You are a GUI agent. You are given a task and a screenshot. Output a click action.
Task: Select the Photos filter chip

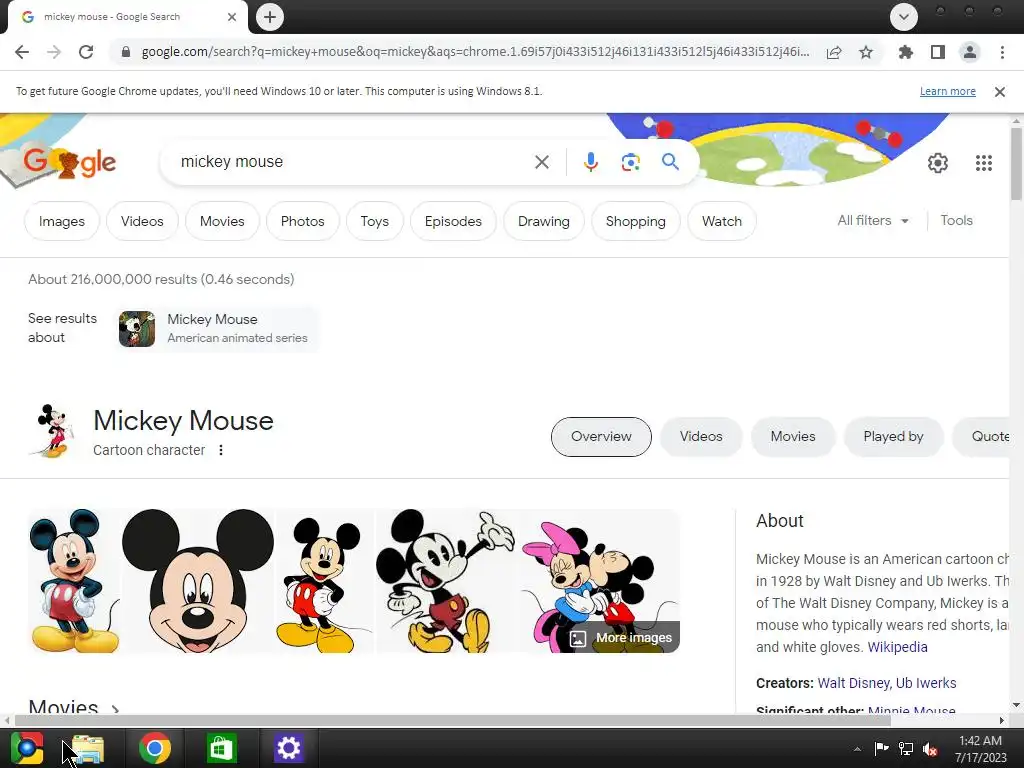click(x=302, y=221)
